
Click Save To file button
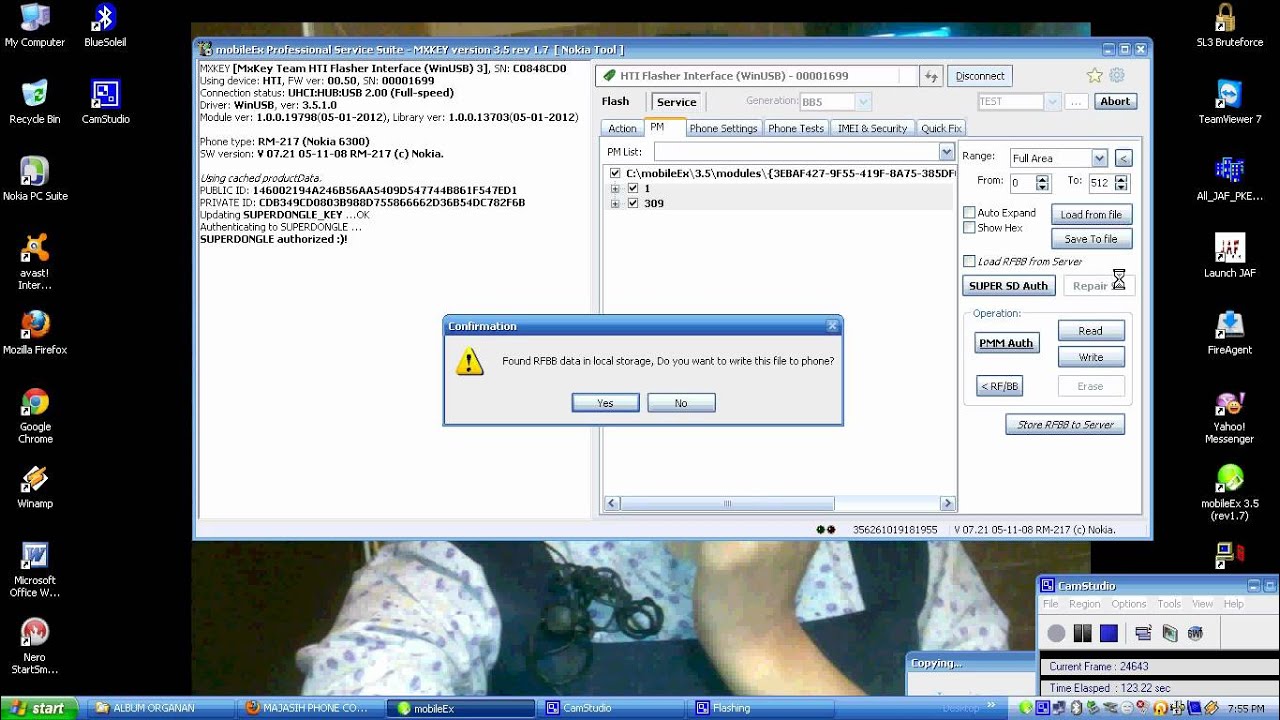click(1091, 239)
